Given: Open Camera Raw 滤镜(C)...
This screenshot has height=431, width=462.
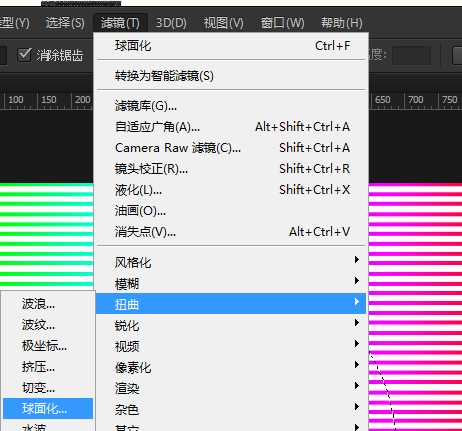Looking at the screenshot, I should (232, 148).
